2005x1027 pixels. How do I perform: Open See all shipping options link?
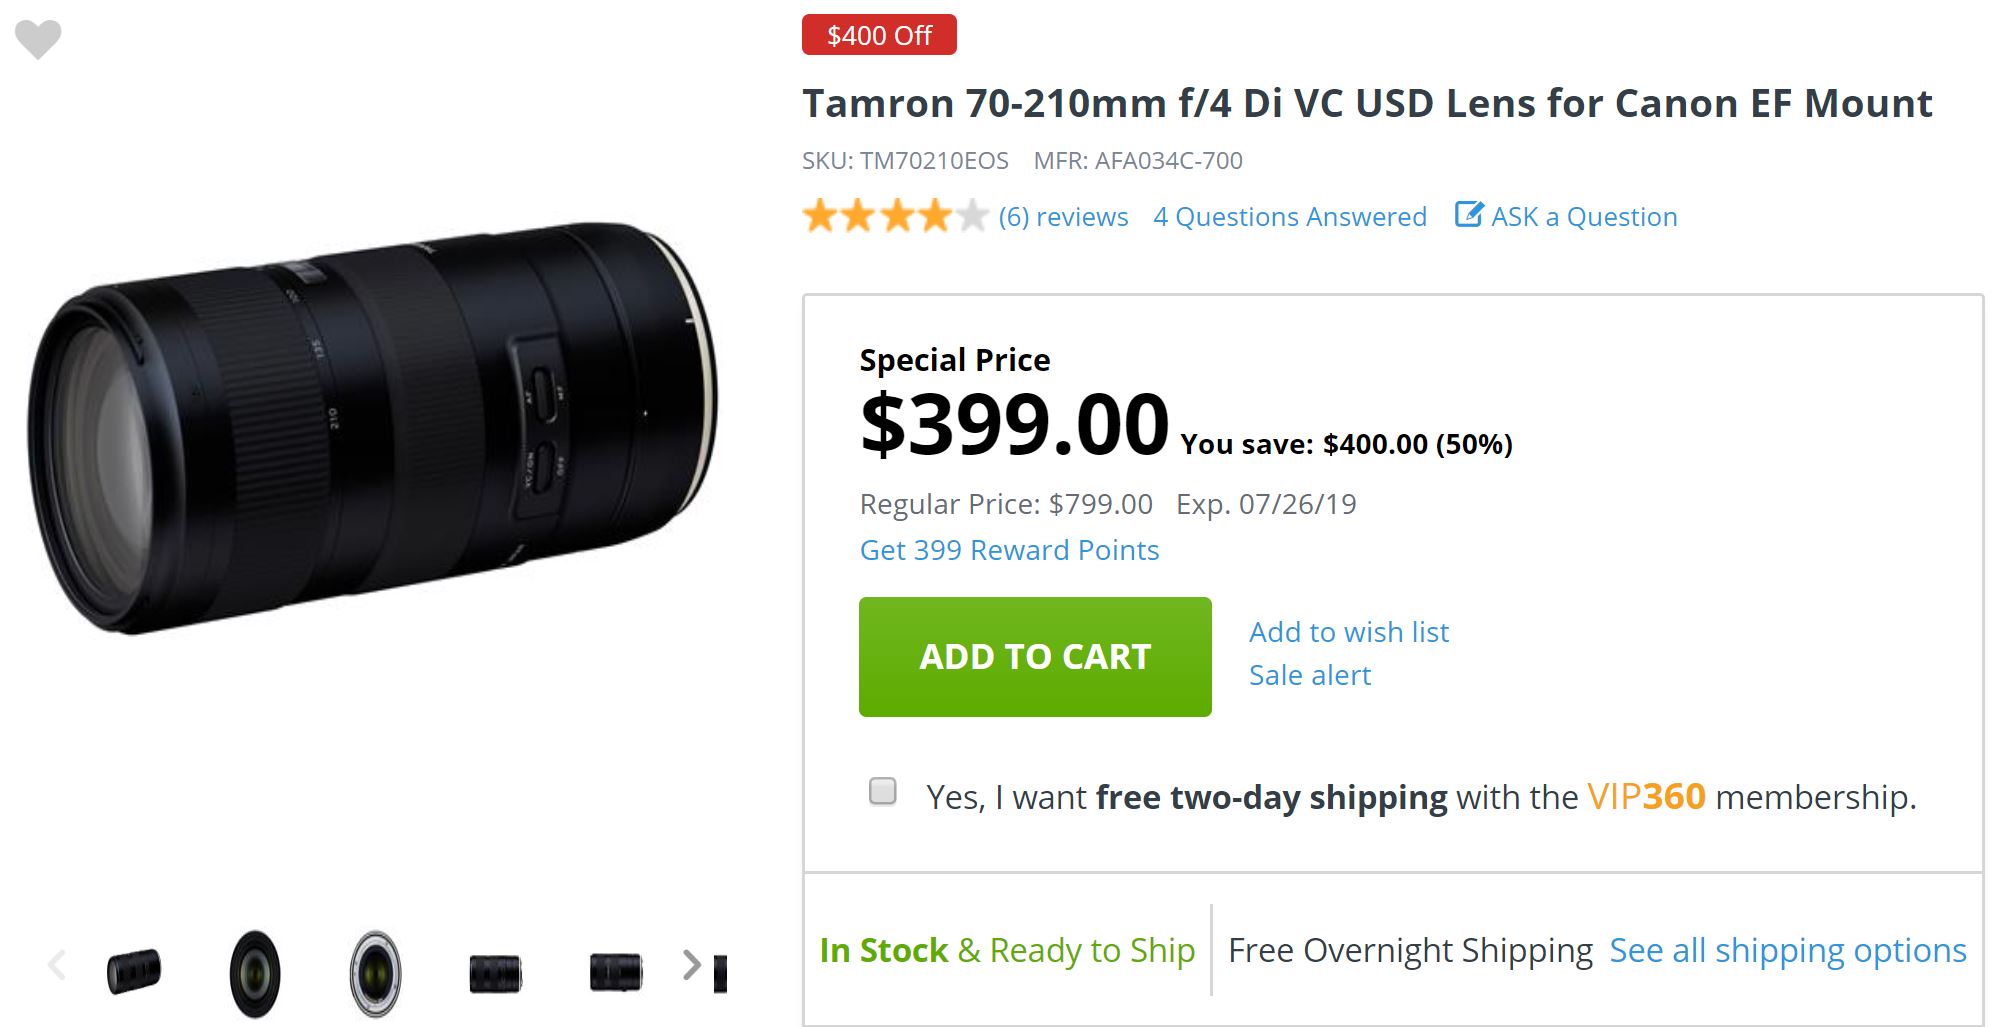[1787, 950]
